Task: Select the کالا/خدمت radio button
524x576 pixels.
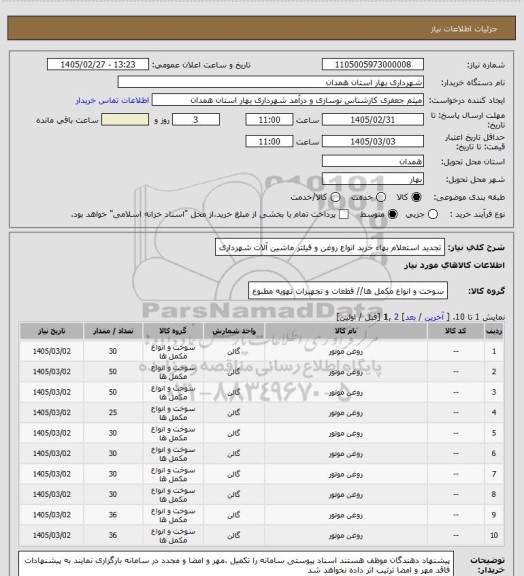Action: click(x=335, y=197)
